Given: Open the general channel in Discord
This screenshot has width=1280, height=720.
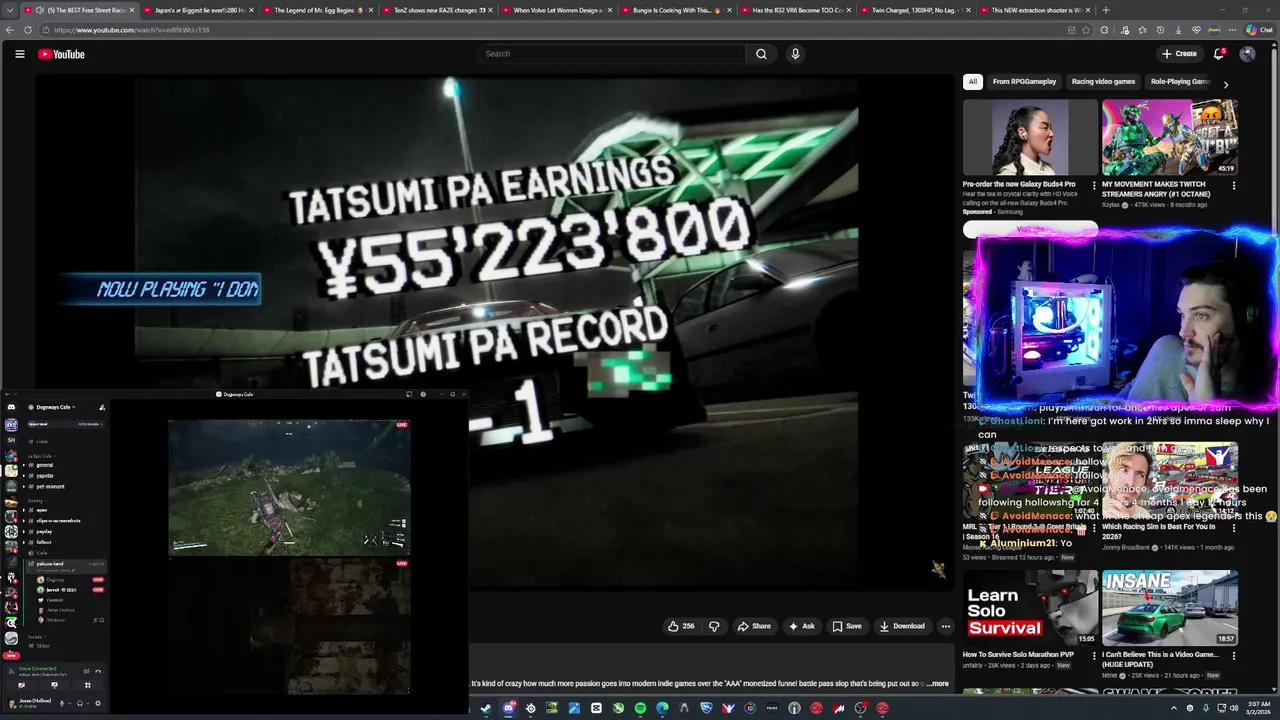Looking at the screenshot, I should pos(44,465).
